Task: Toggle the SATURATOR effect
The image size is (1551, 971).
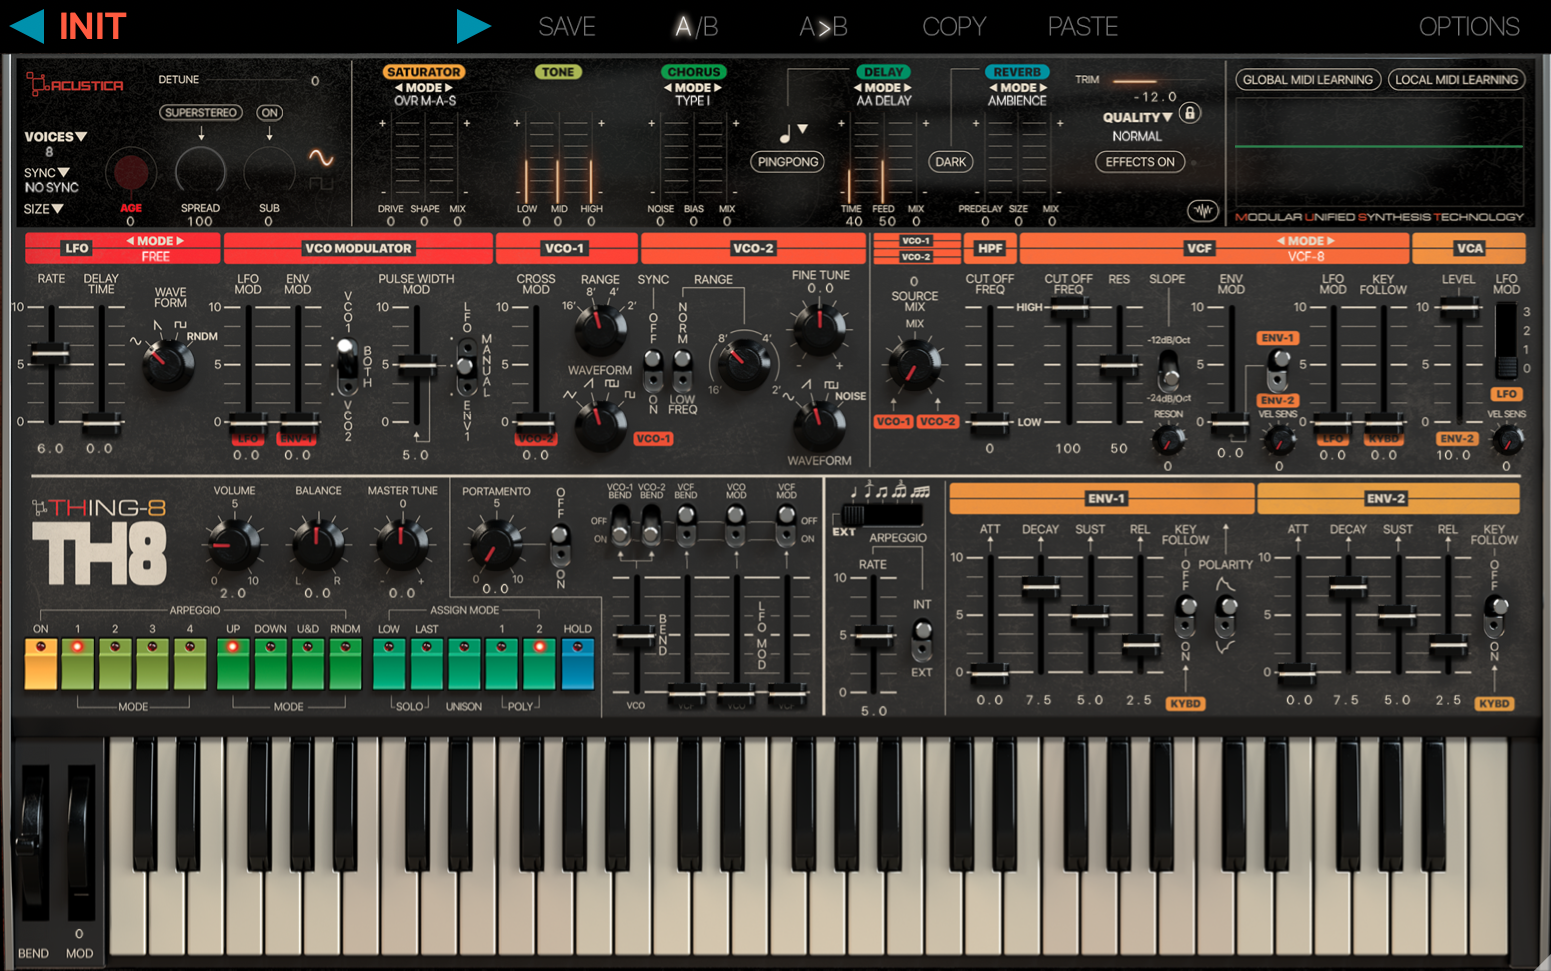Action: 423,72
